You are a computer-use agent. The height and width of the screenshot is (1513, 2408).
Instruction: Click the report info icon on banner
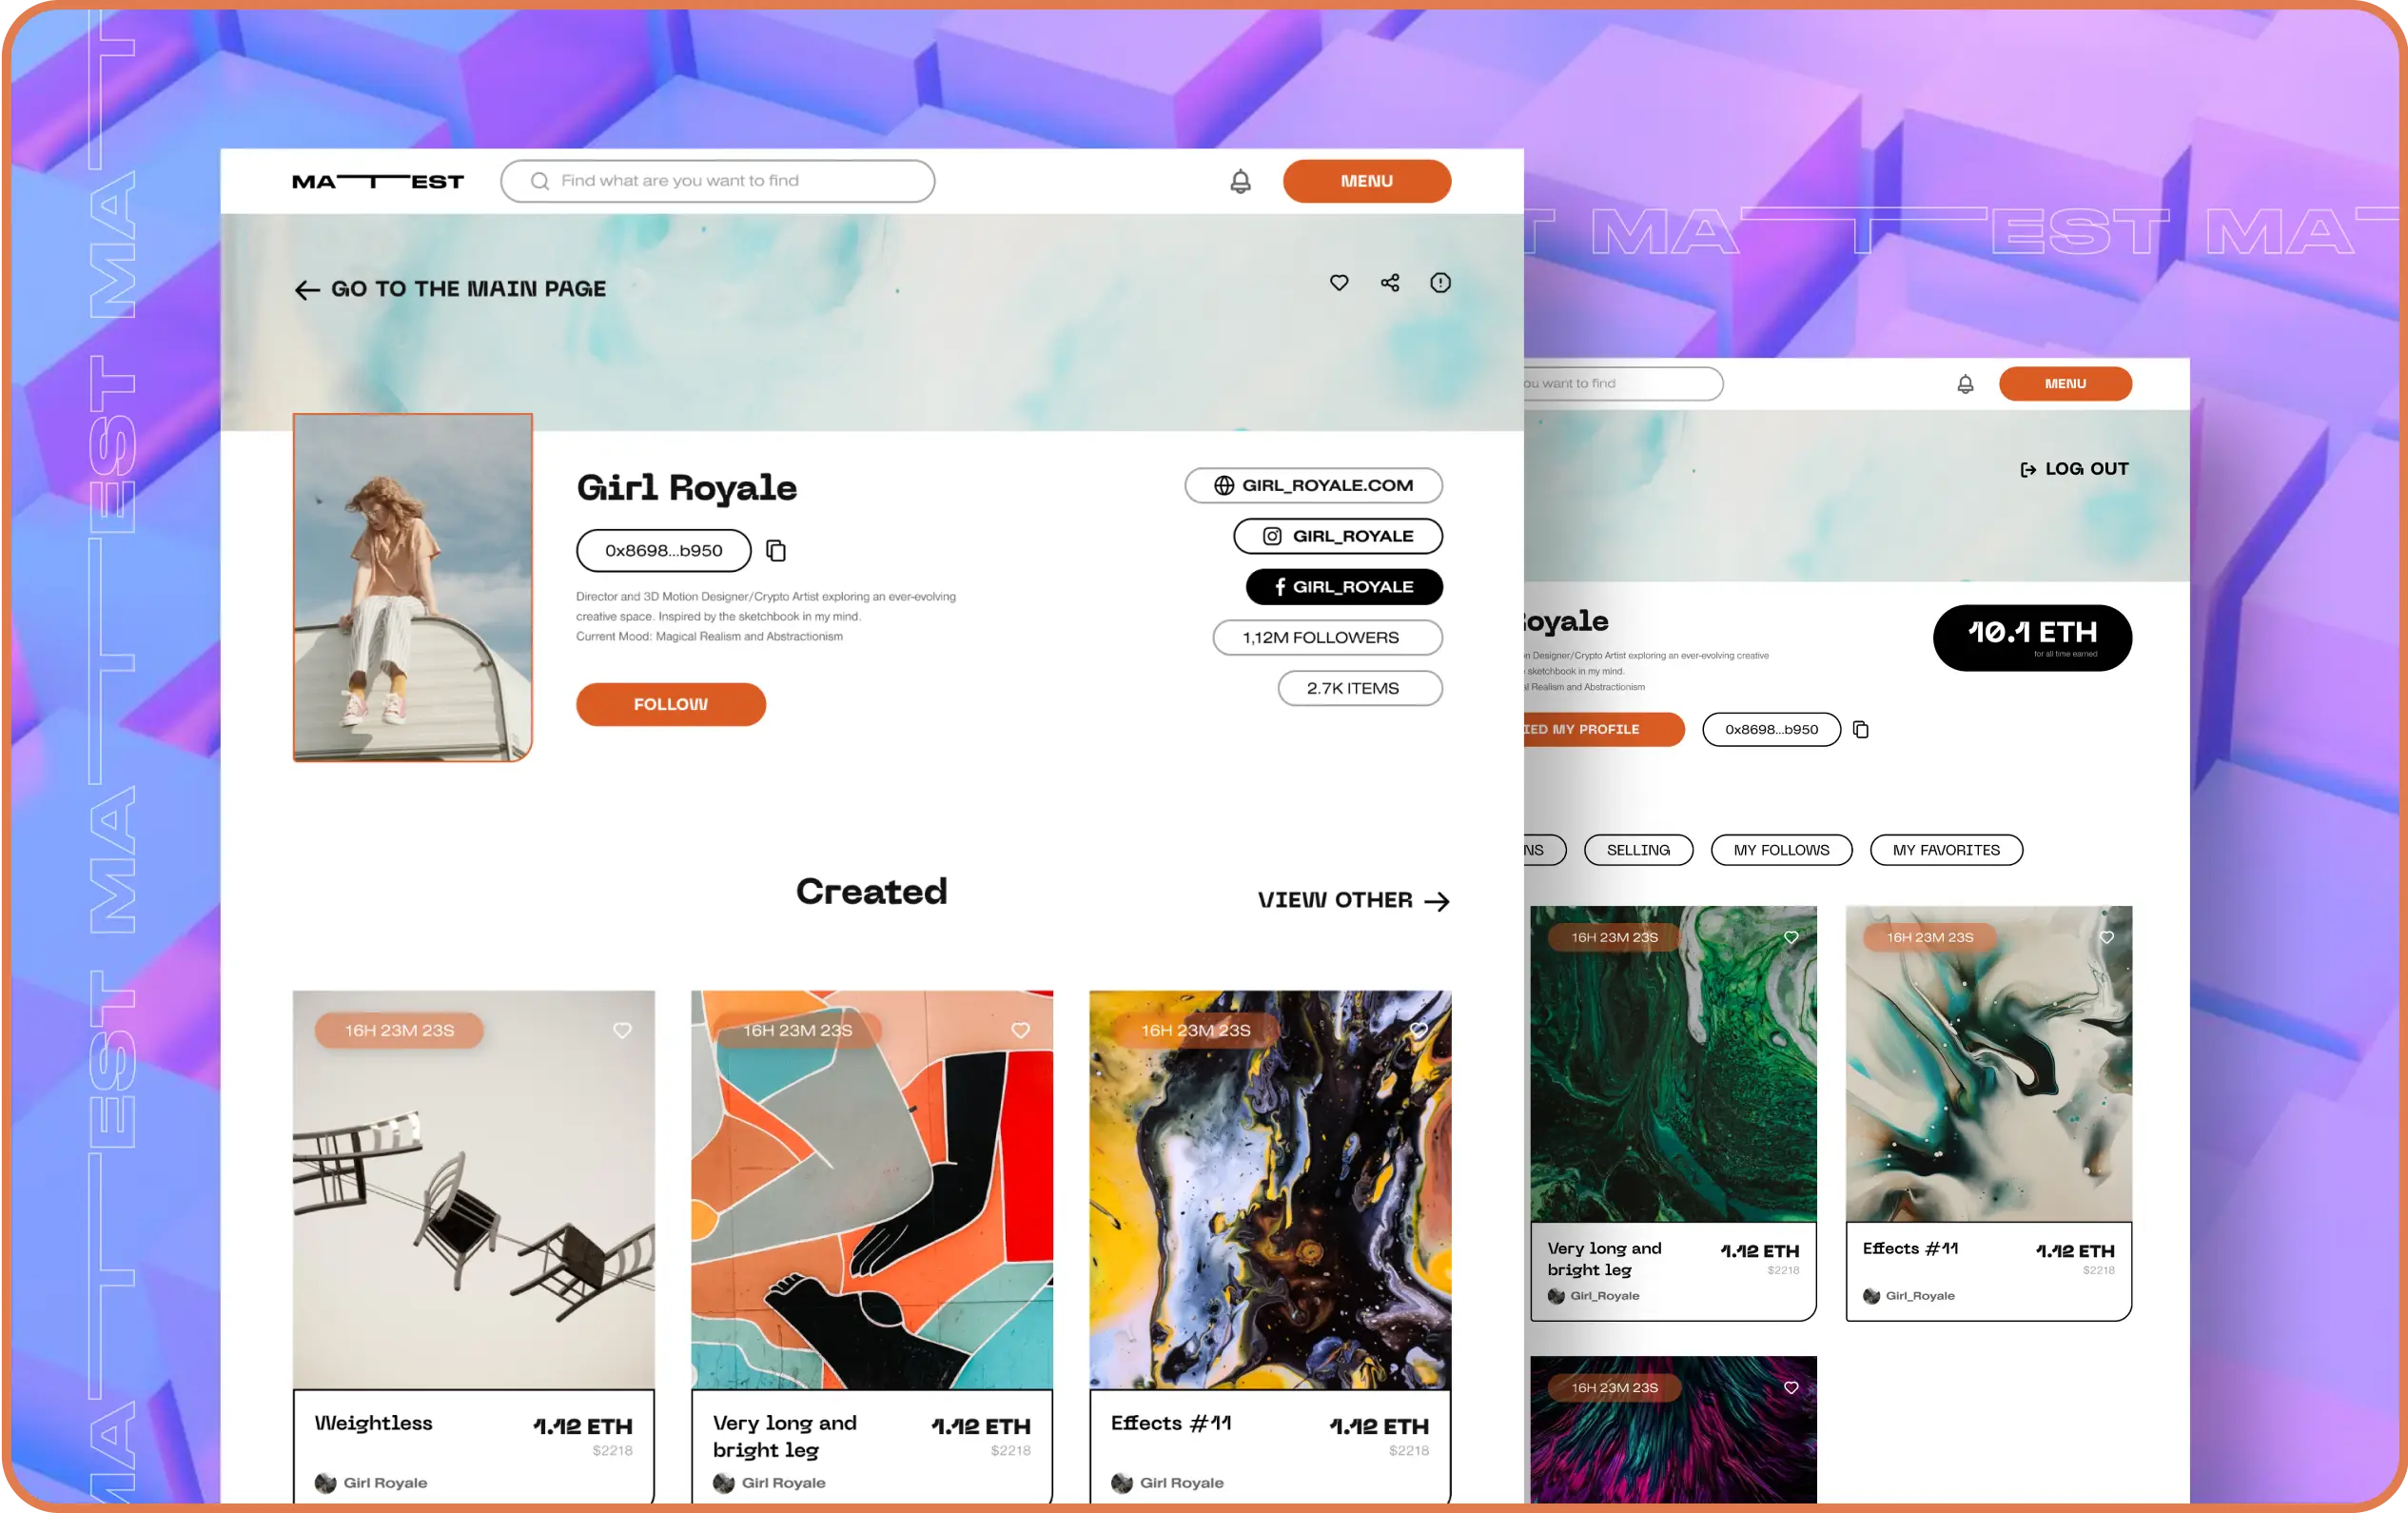[x=1440, y=283]
